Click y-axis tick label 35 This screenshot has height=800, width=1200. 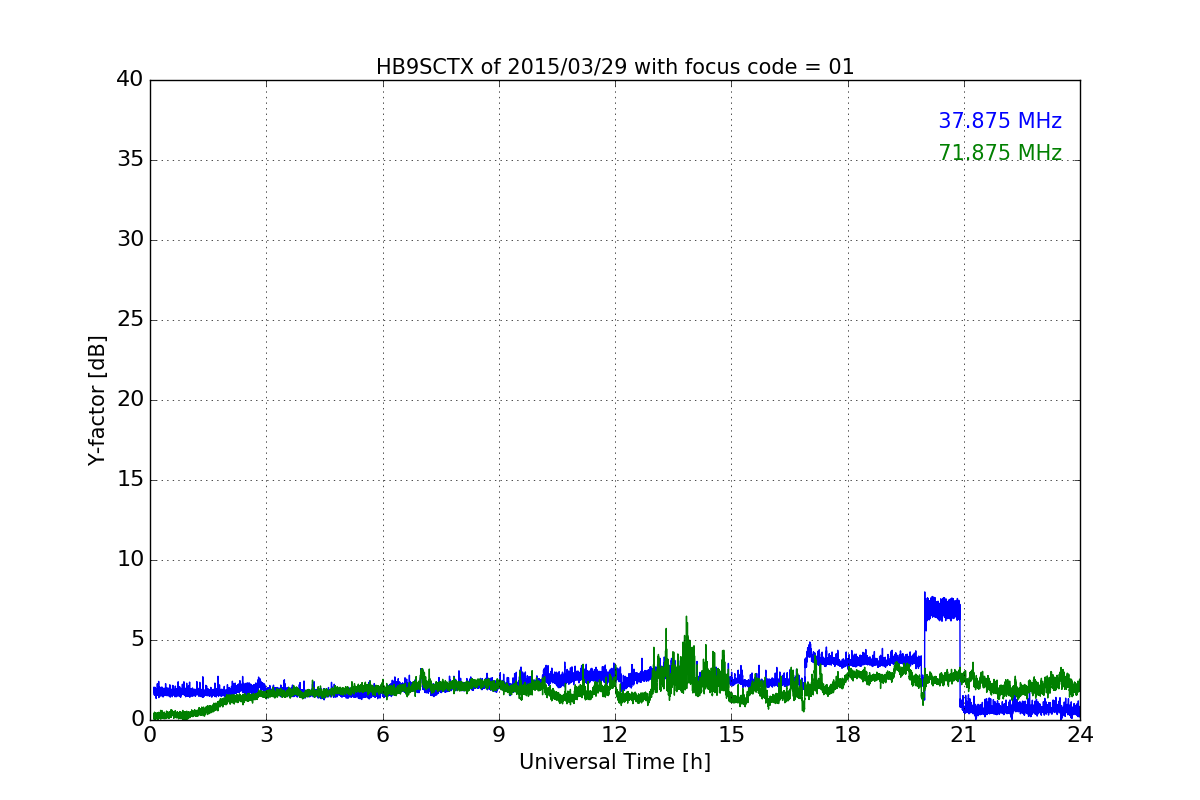click(x=130, y=159)
